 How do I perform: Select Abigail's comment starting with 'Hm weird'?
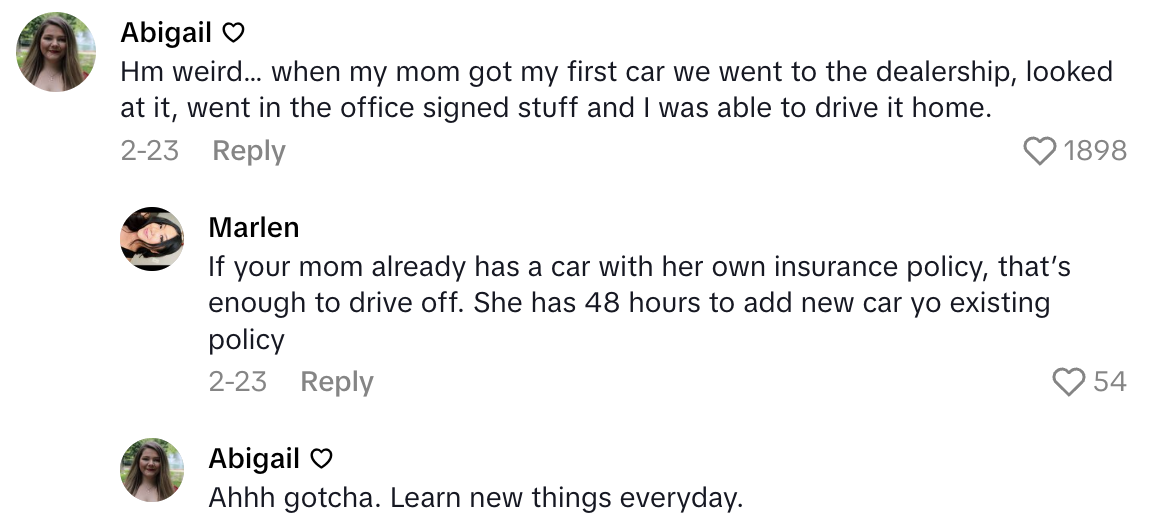tap(600, 90)
